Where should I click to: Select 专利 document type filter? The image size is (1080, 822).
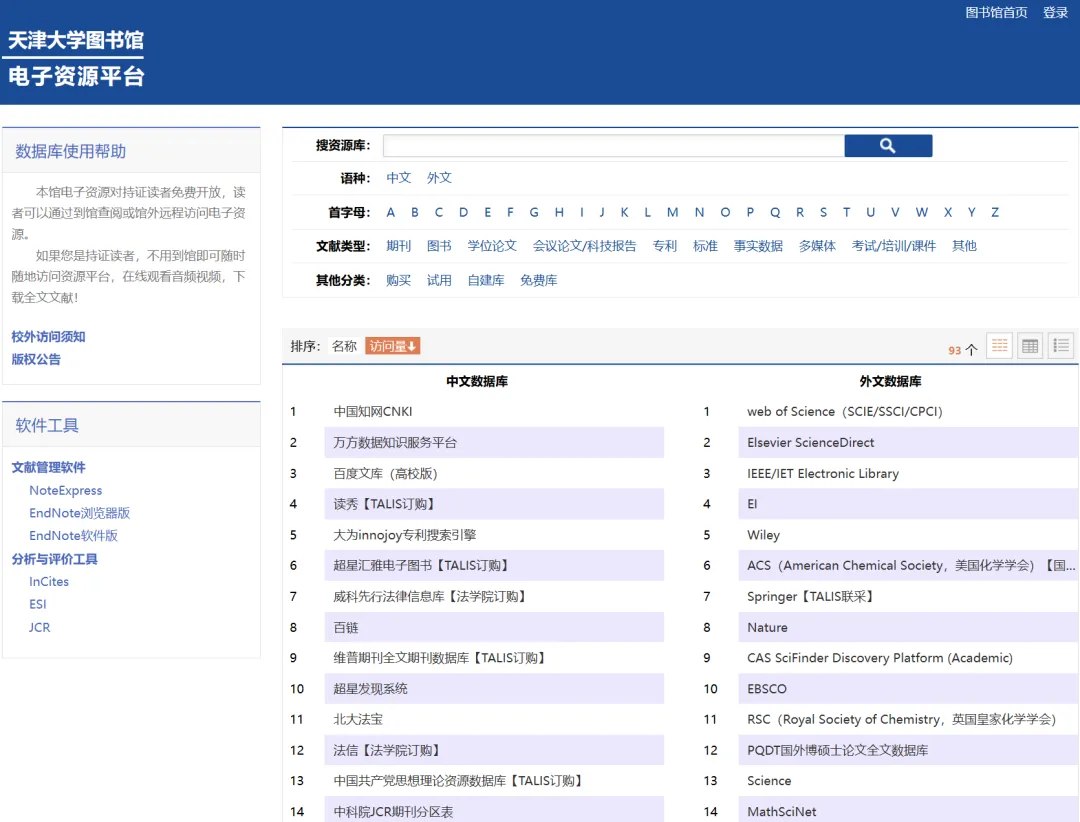click(x=665, y=246)
